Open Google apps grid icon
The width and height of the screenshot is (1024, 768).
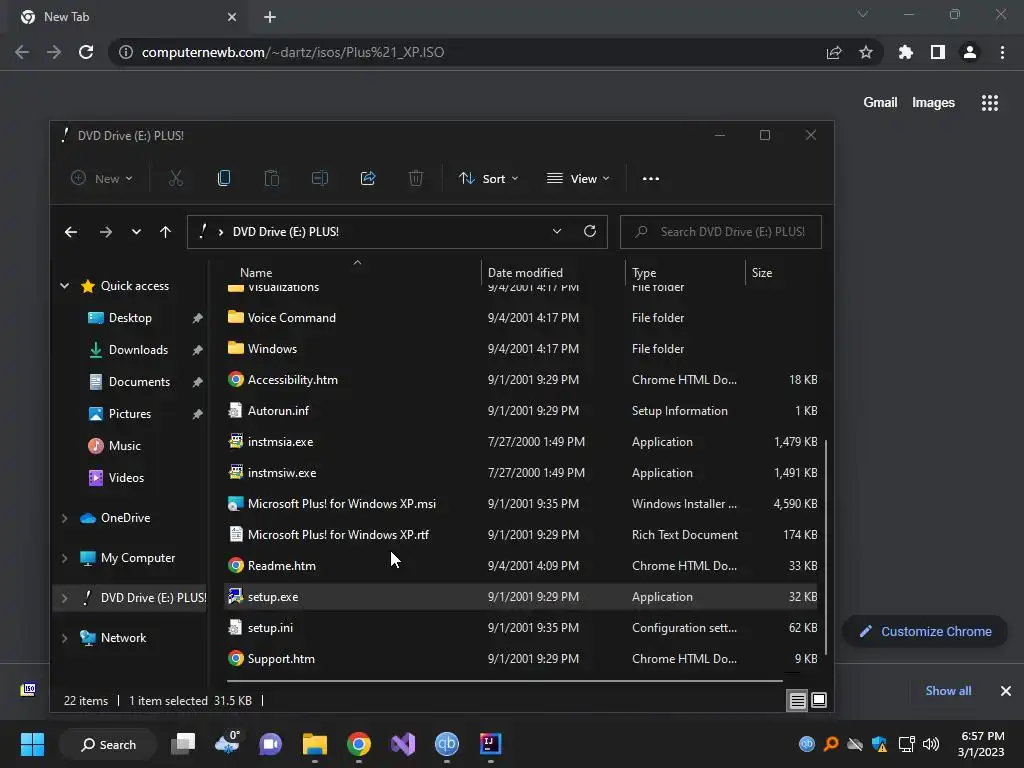tap(990, 103)
